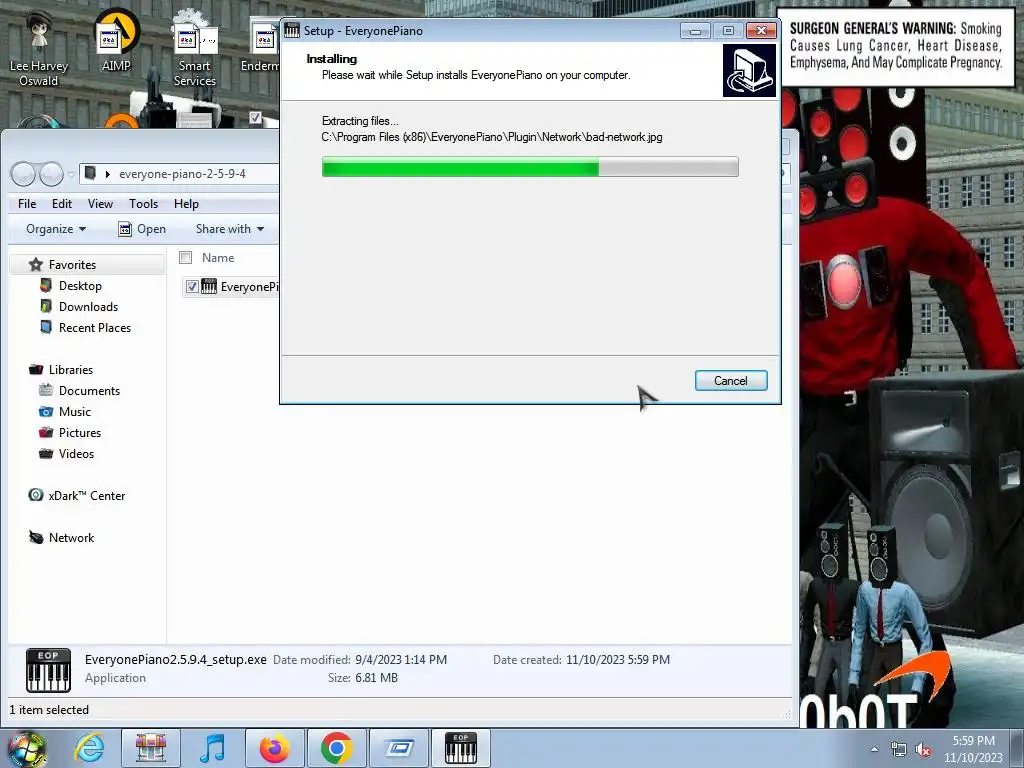1024x768 pixels.
Task: Cancel the EveryonePiano installation
Action: [731, 381]
